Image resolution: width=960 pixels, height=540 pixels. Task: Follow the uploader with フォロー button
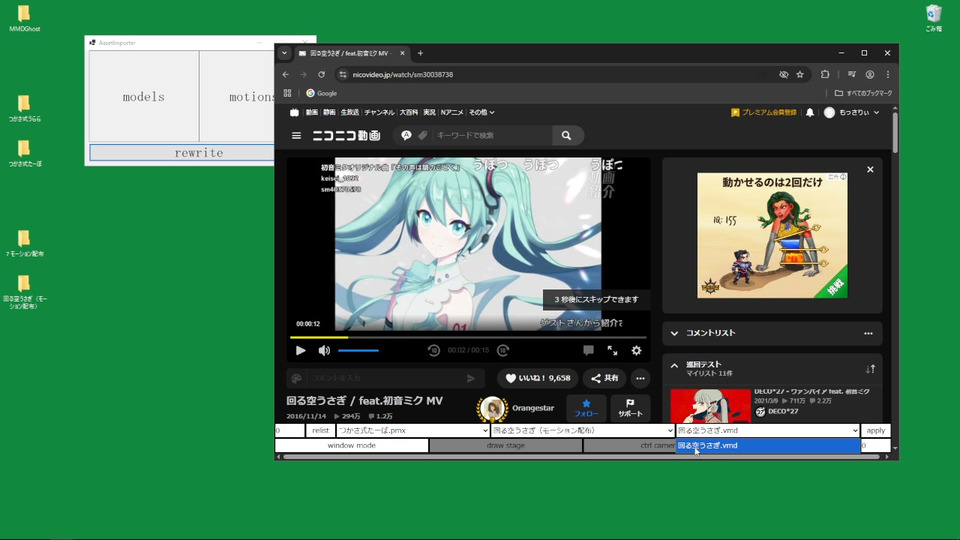tap(586, 408)
